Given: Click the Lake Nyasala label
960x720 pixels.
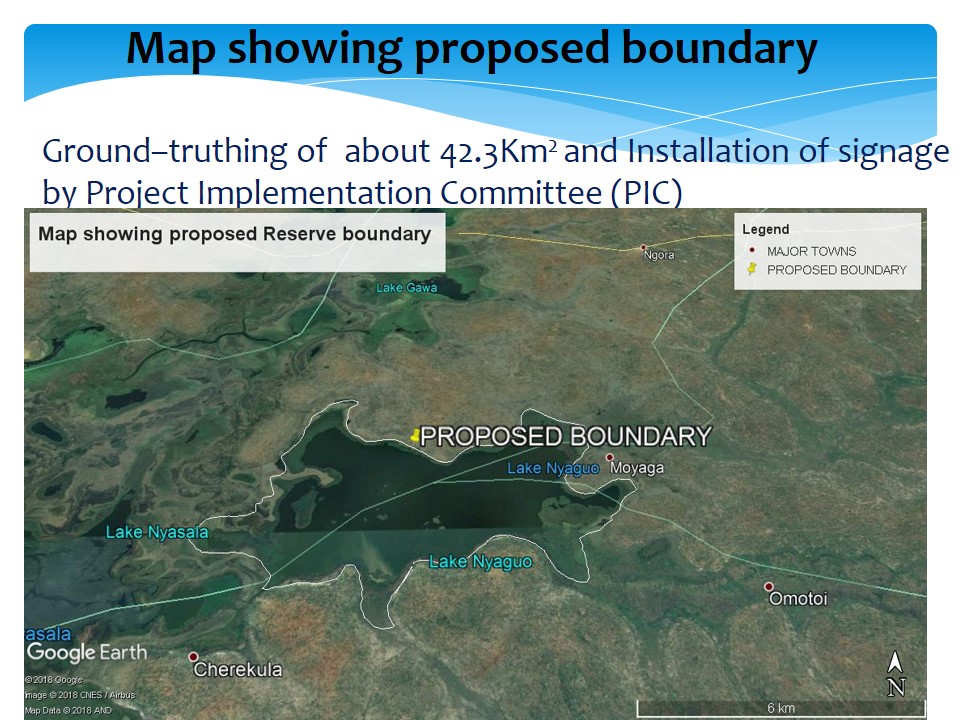Looking at the screenshot, I should [157, 532].
